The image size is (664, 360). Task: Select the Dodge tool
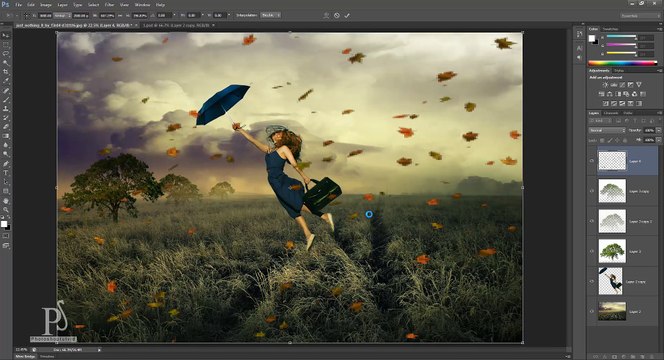[6, 154]
